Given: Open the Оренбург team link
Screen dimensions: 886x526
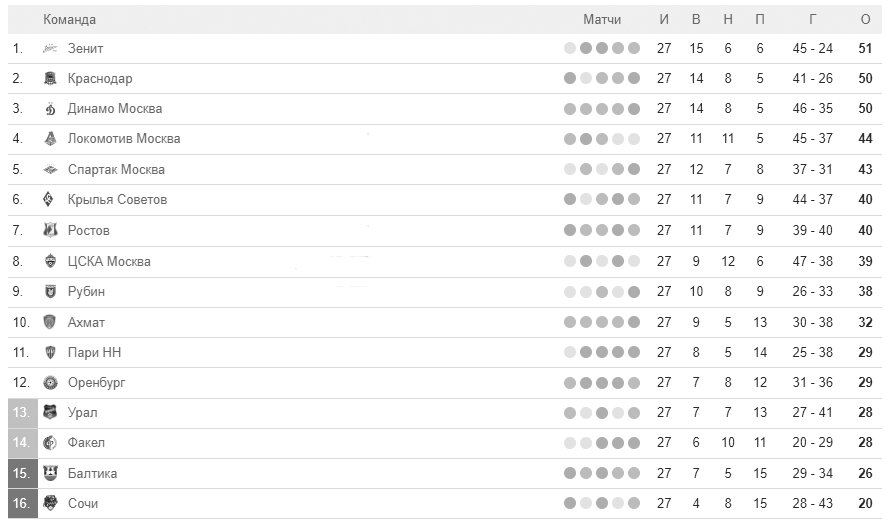Looking at the screenshot, I should point(97,382).
